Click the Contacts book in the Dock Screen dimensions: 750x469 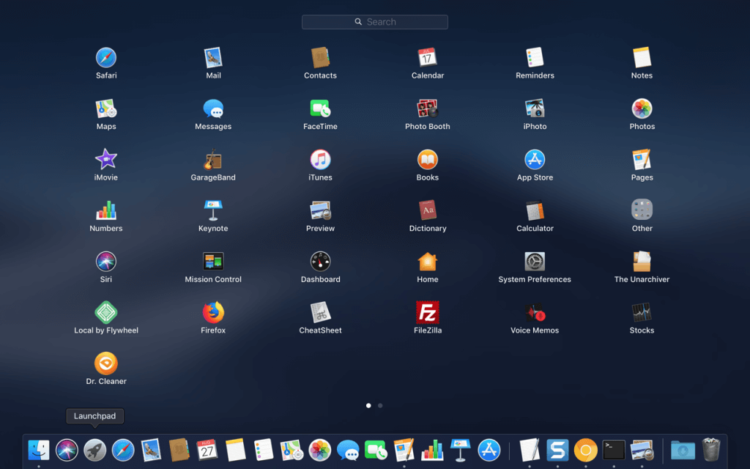[x=179, y=450]
